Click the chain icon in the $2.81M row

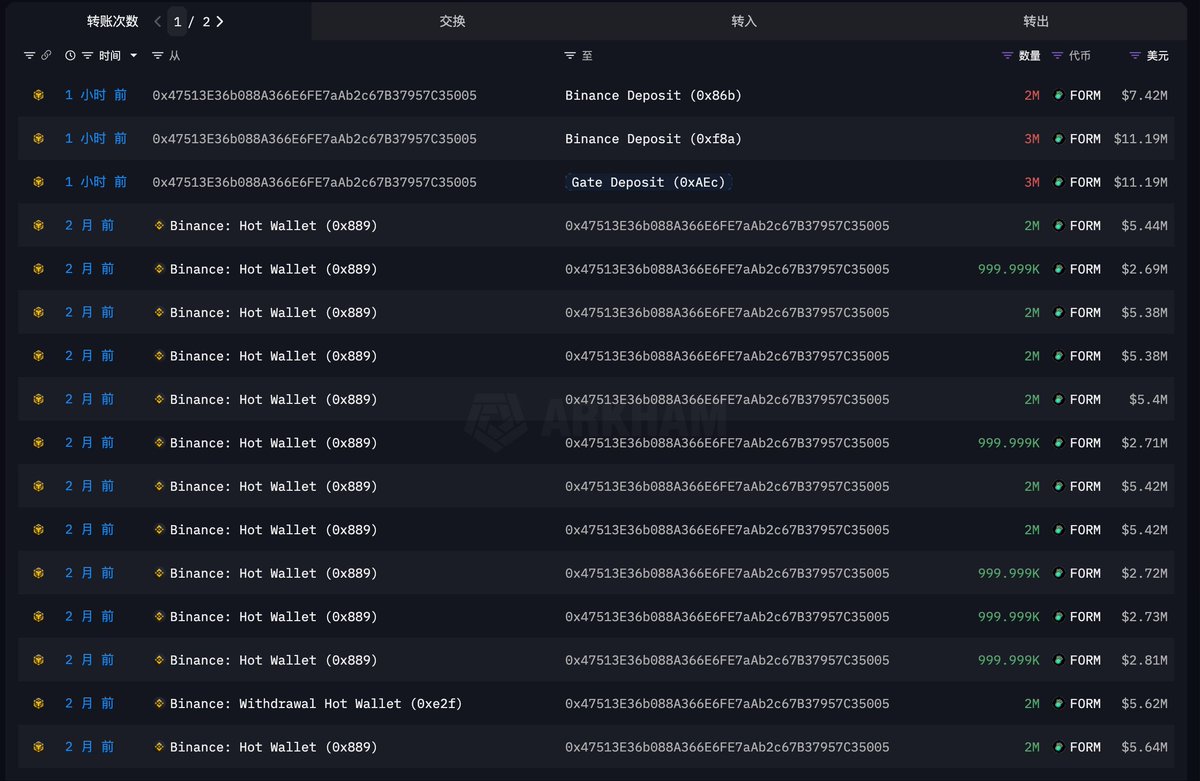[x=38, y=660]
